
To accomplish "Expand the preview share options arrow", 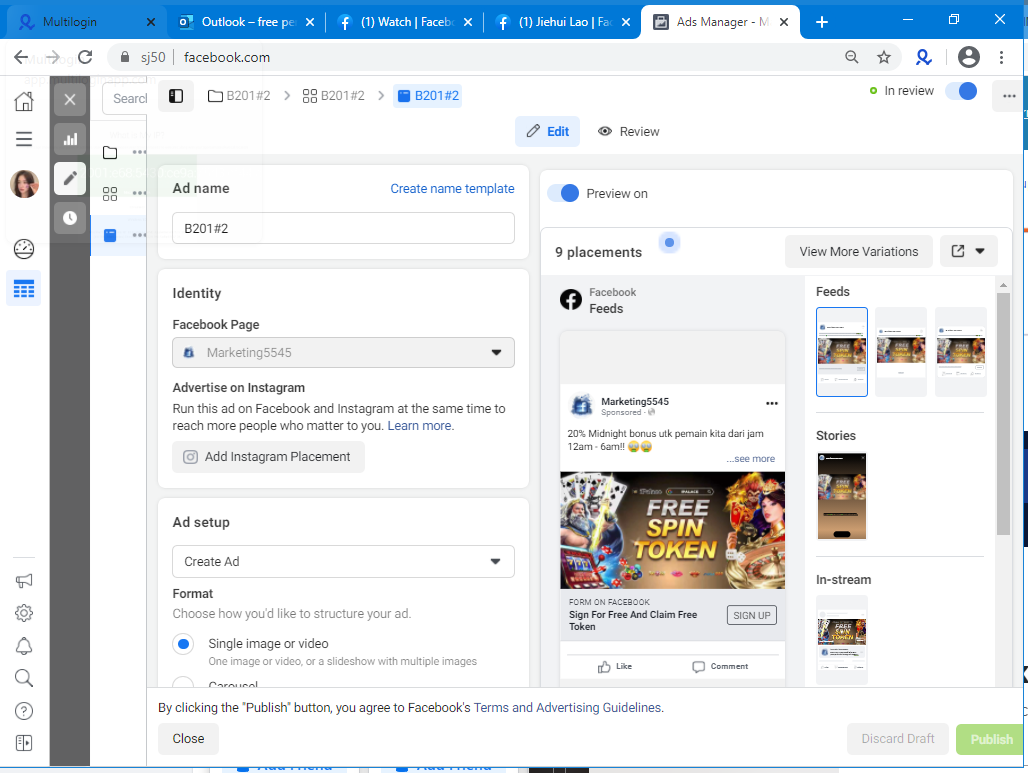I will pos(980,251).
